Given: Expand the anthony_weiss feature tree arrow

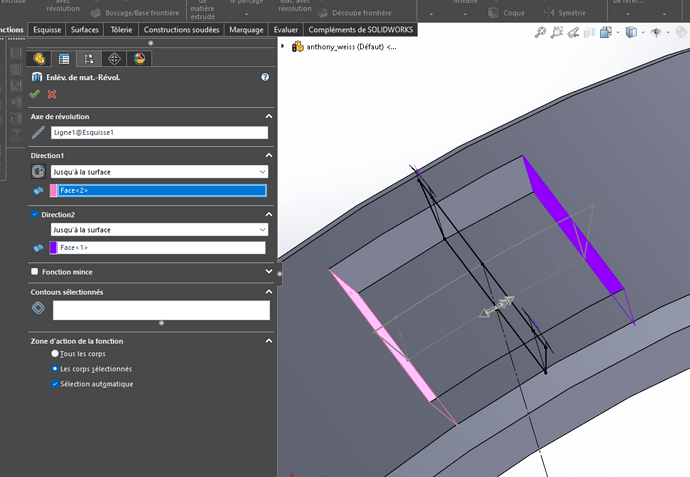Looking at the screenshot, I should (x=283, y=46).
